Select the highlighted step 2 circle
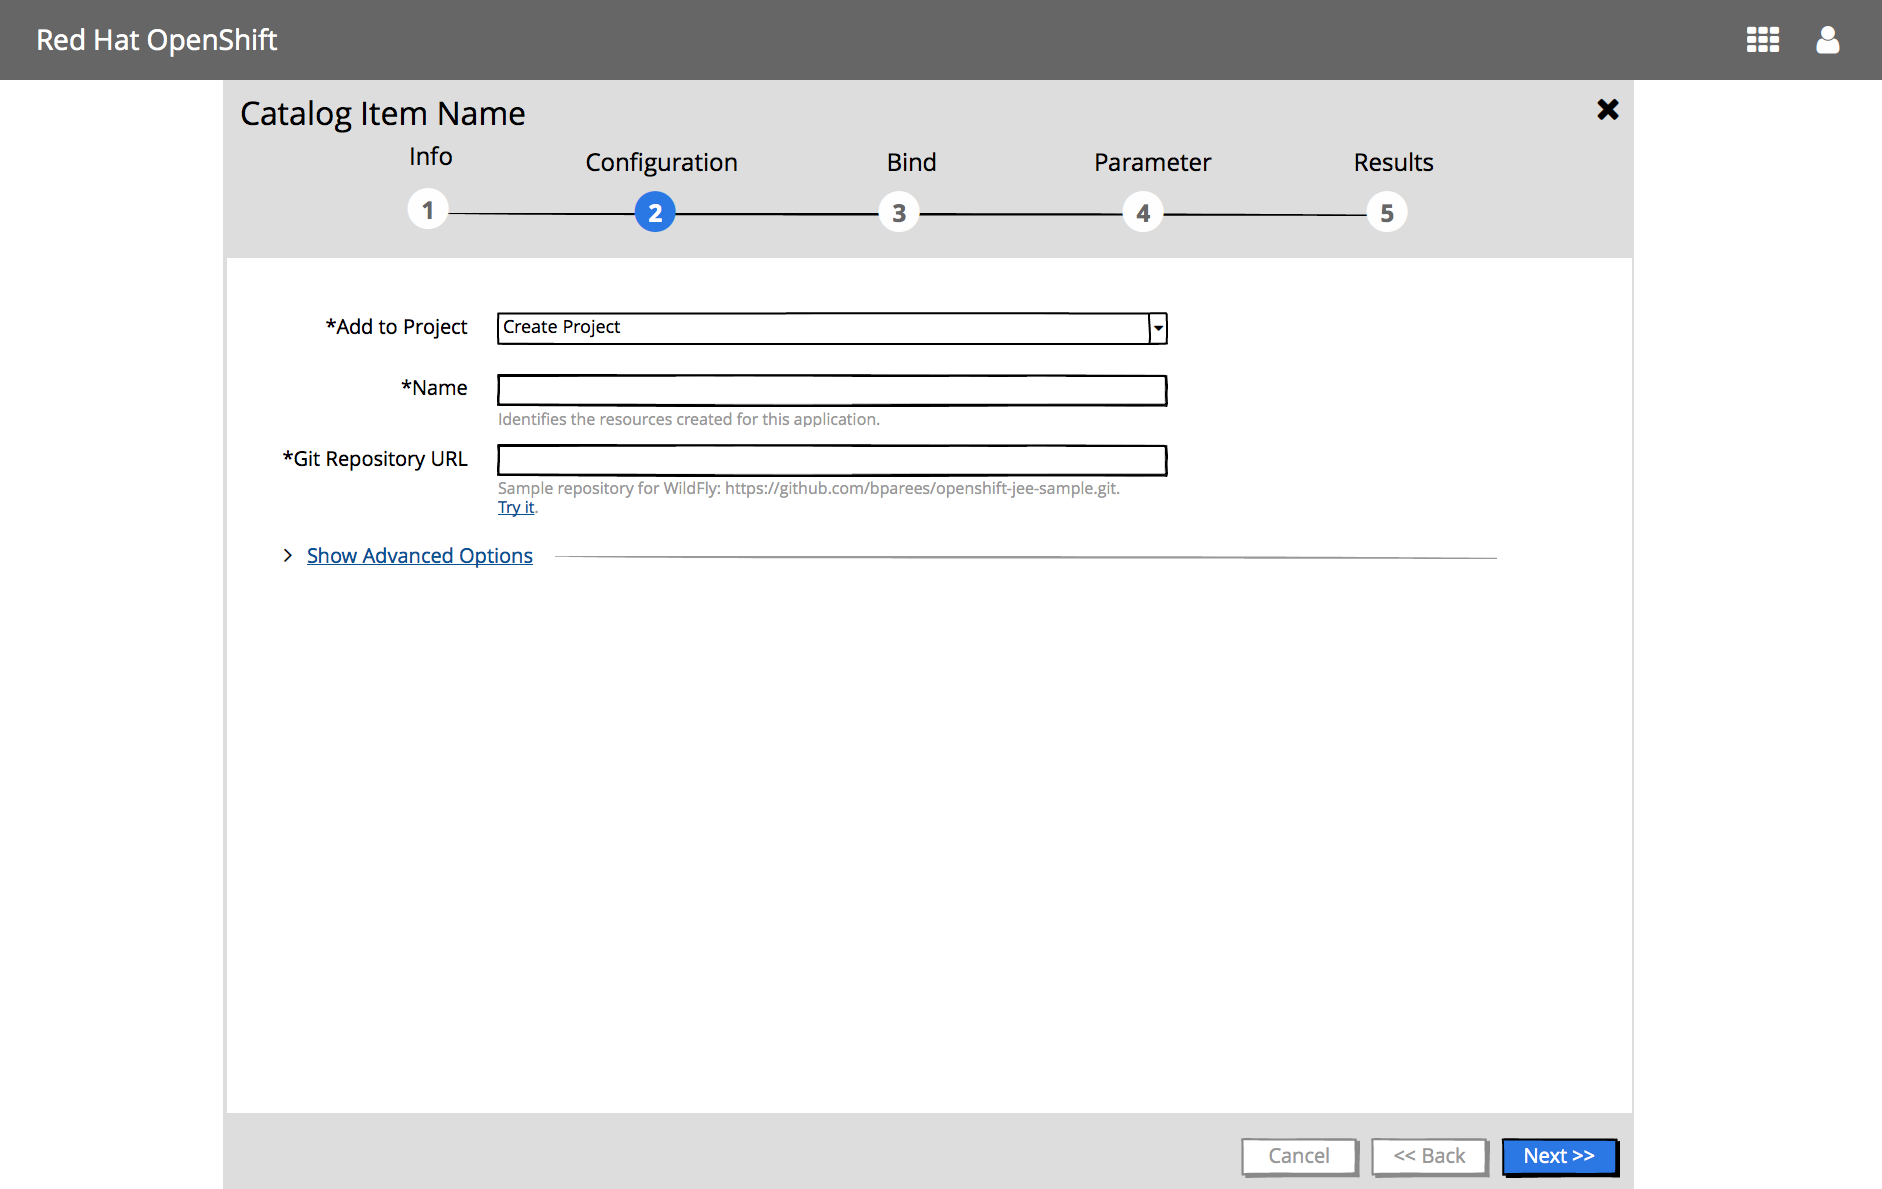The height and width of the screenshot is (1189, 1882). tap(655, 212)
